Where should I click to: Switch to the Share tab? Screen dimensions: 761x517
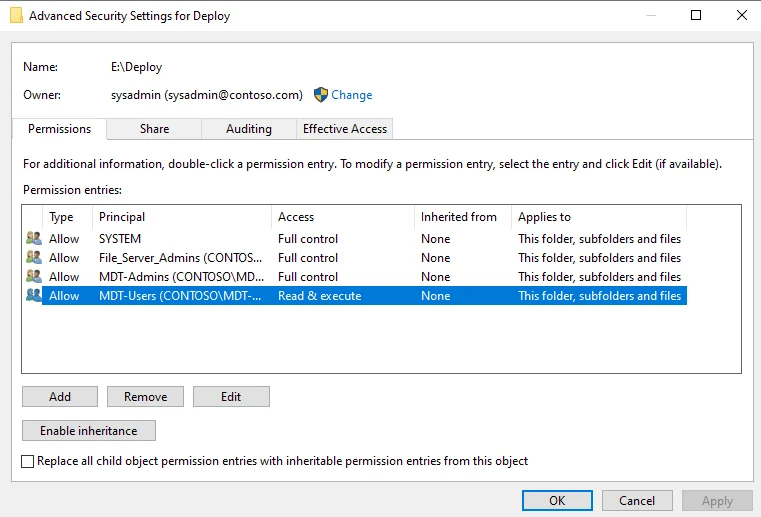[x=154, y=129]
